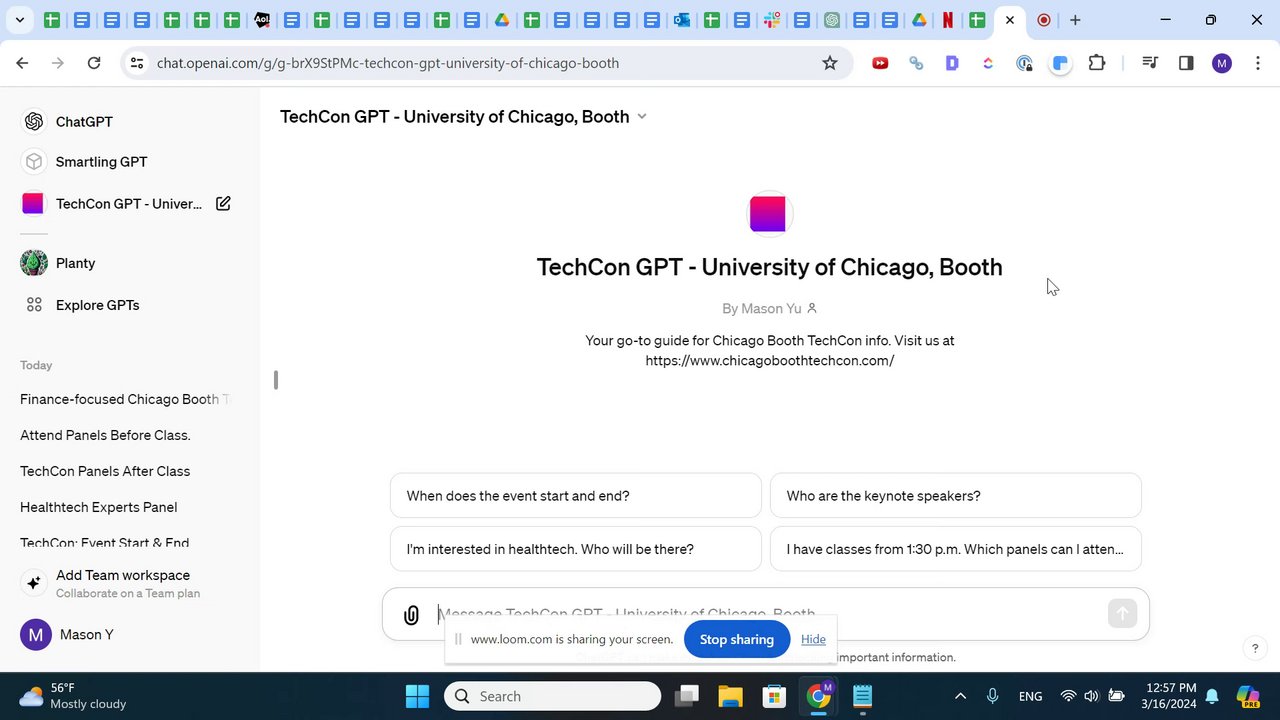Open the weather widget showing 56°F
1280x720 pixels.
[x=74, y=696]
